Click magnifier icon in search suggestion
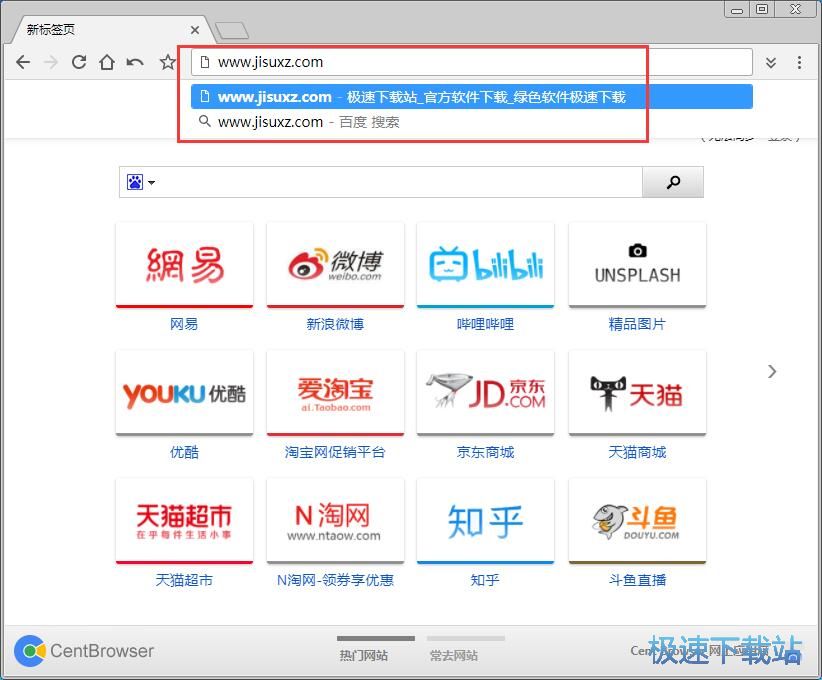 pyautogui.click(x=204, y=121)
